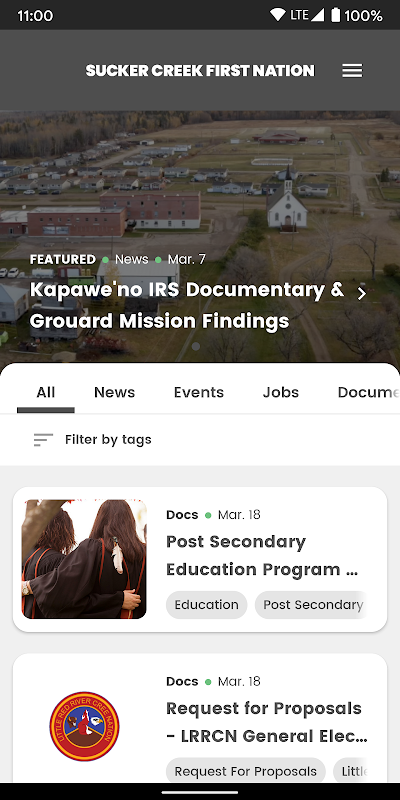Tap the 11:00 clock in status bar
This screenshot has height=800, width=400.
(35, 16)
